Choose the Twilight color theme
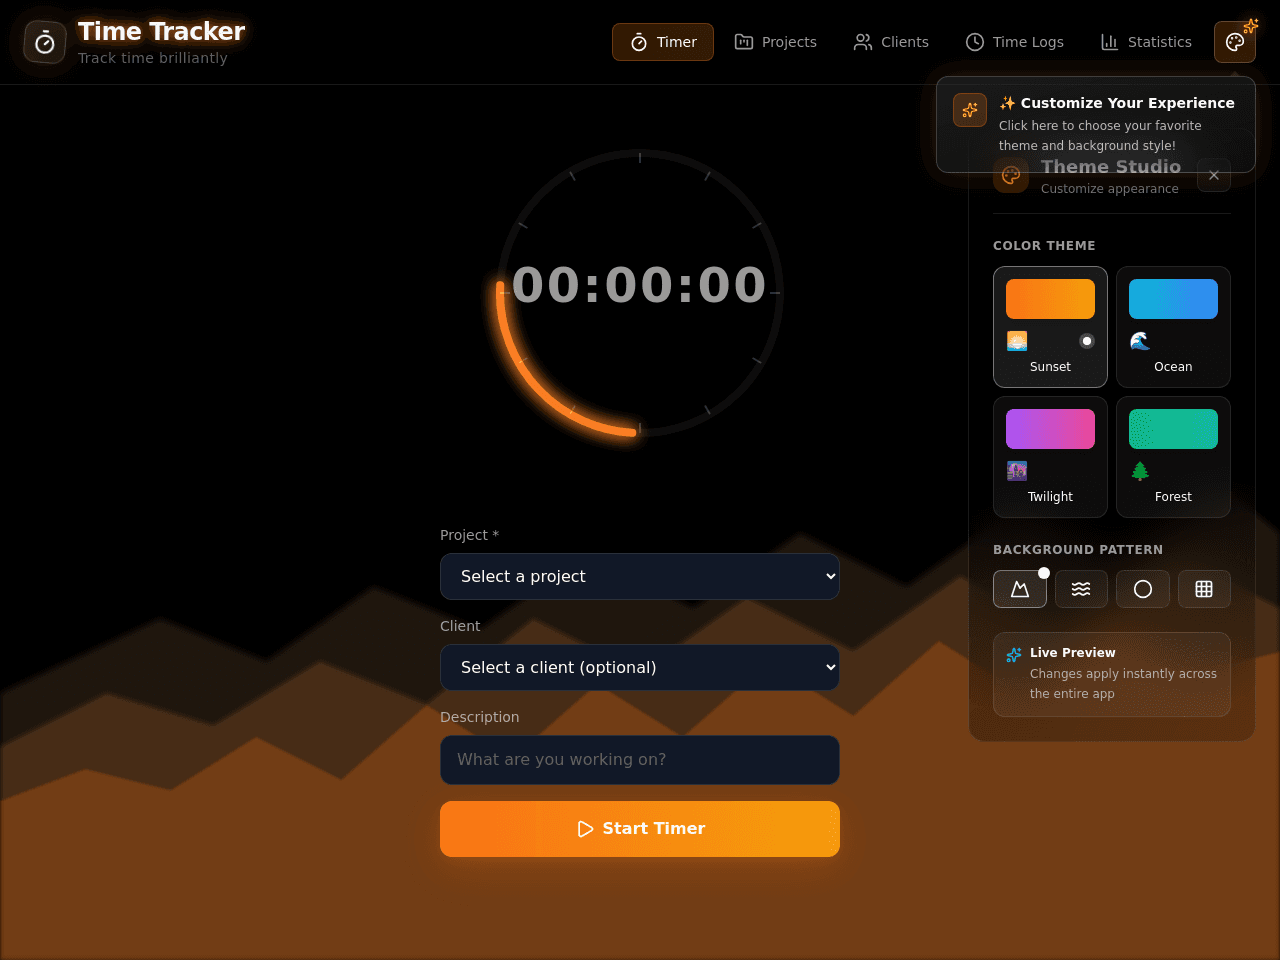Screen dimensions: 1280x960 [x=1050, y=457]
